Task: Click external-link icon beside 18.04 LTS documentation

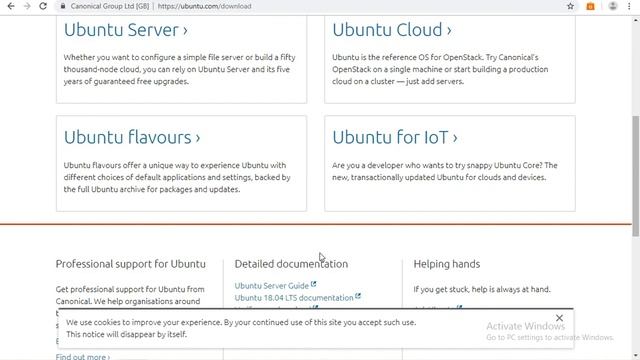Action: (x=358, y=296)
